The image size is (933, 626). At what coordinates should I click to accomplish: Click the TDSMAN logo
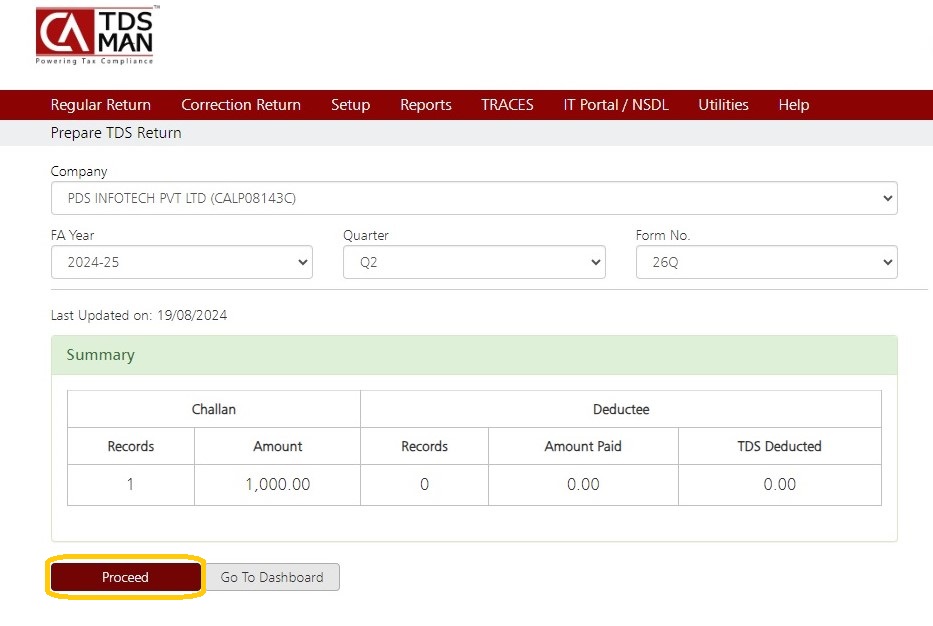(x=97, y=35)
